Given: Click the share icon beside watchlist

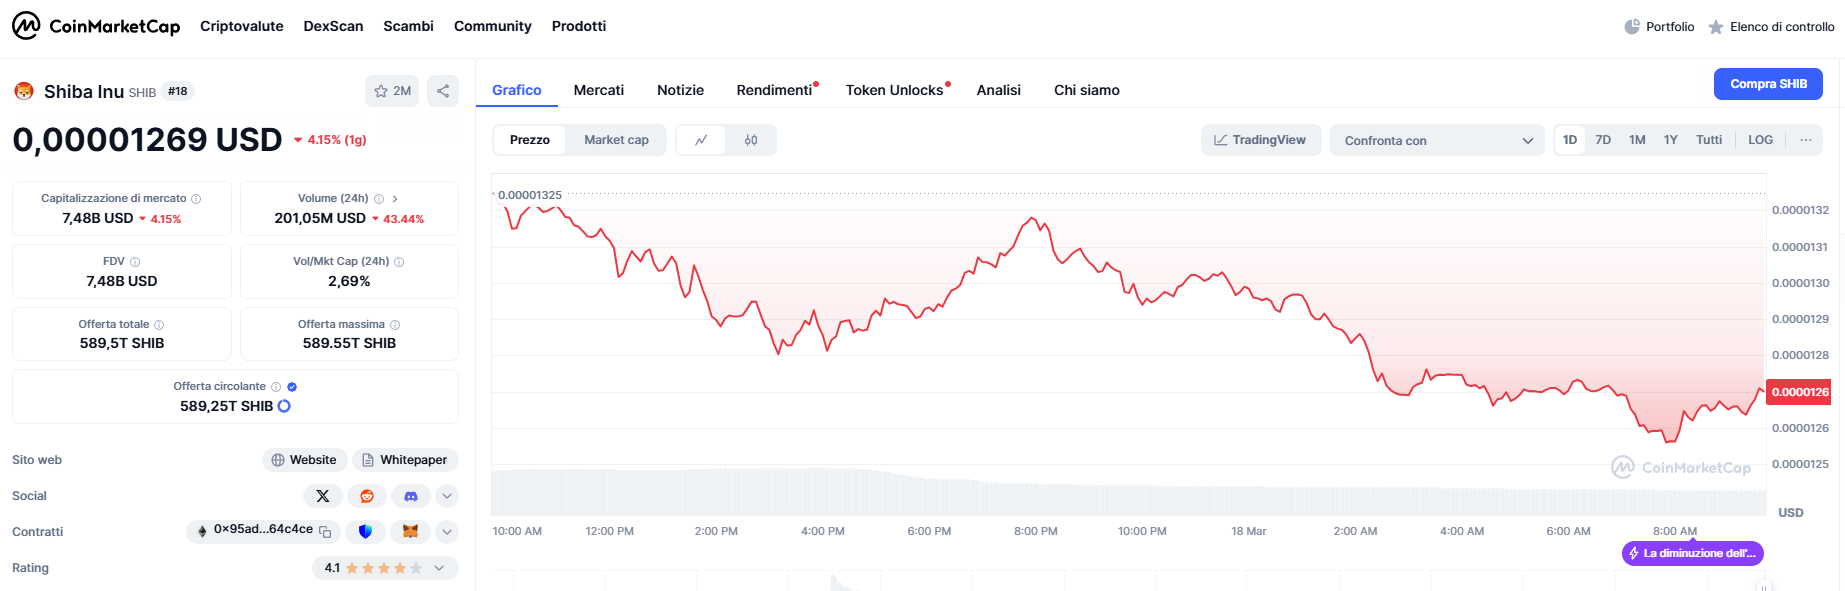Looking at the screenshot, I should point(443,91).
